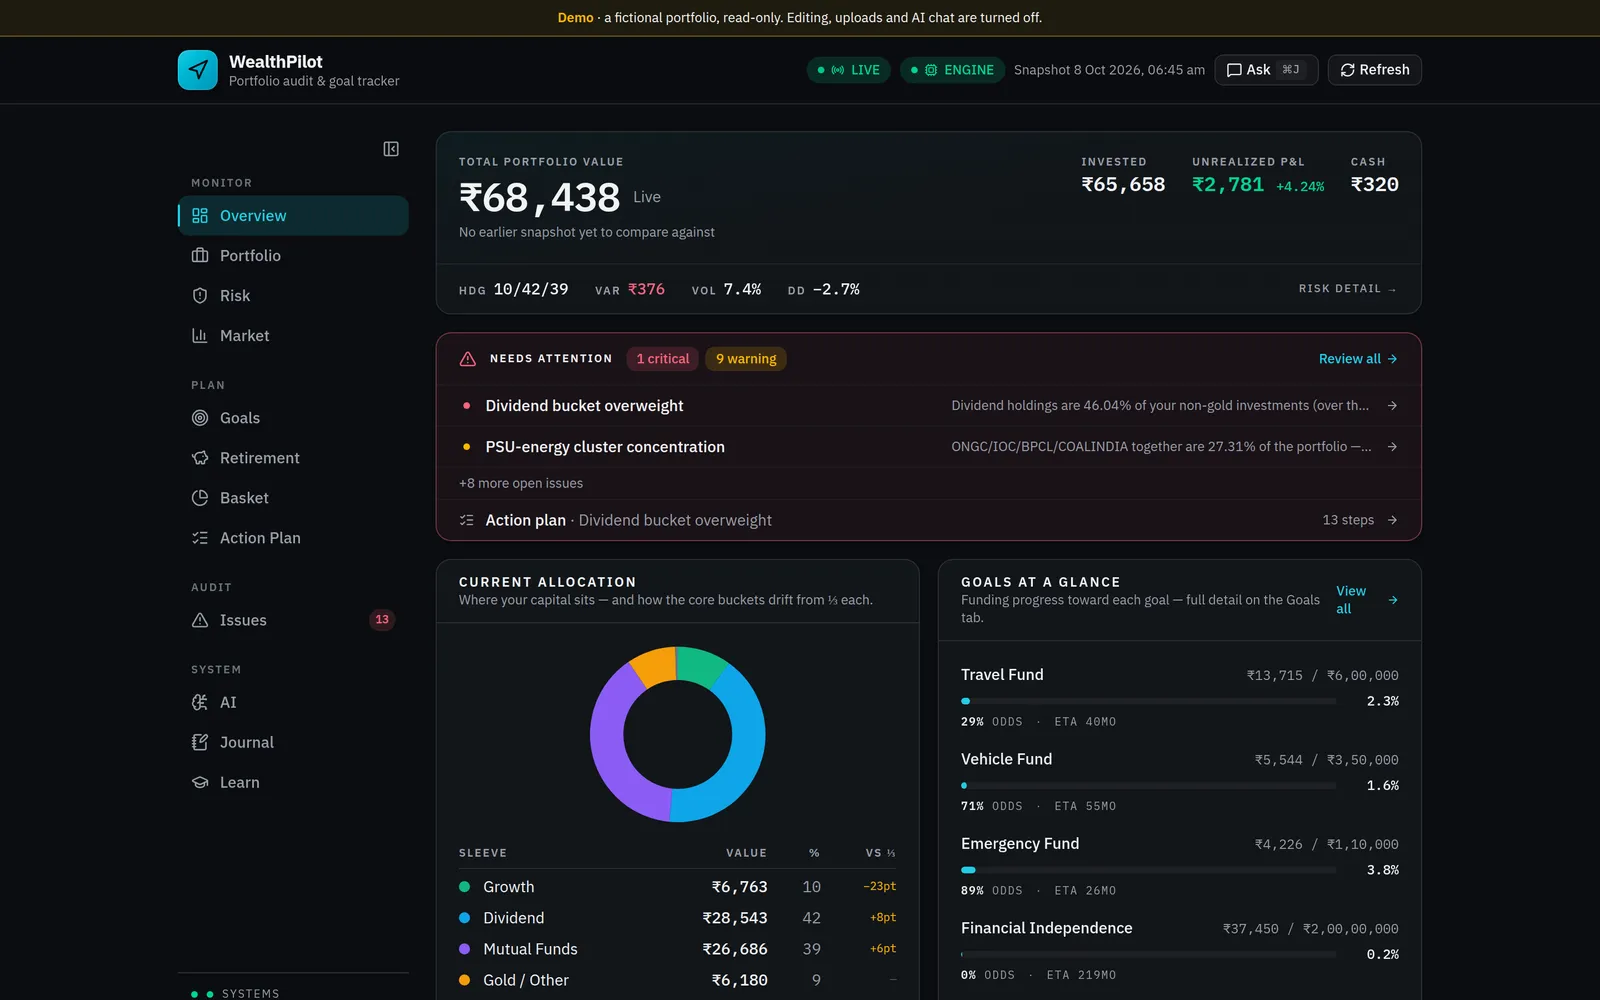Click the WealthPilot paper-plane logo
The width and height of the screenshot is (1600, 1000).
tap(197, 70)
